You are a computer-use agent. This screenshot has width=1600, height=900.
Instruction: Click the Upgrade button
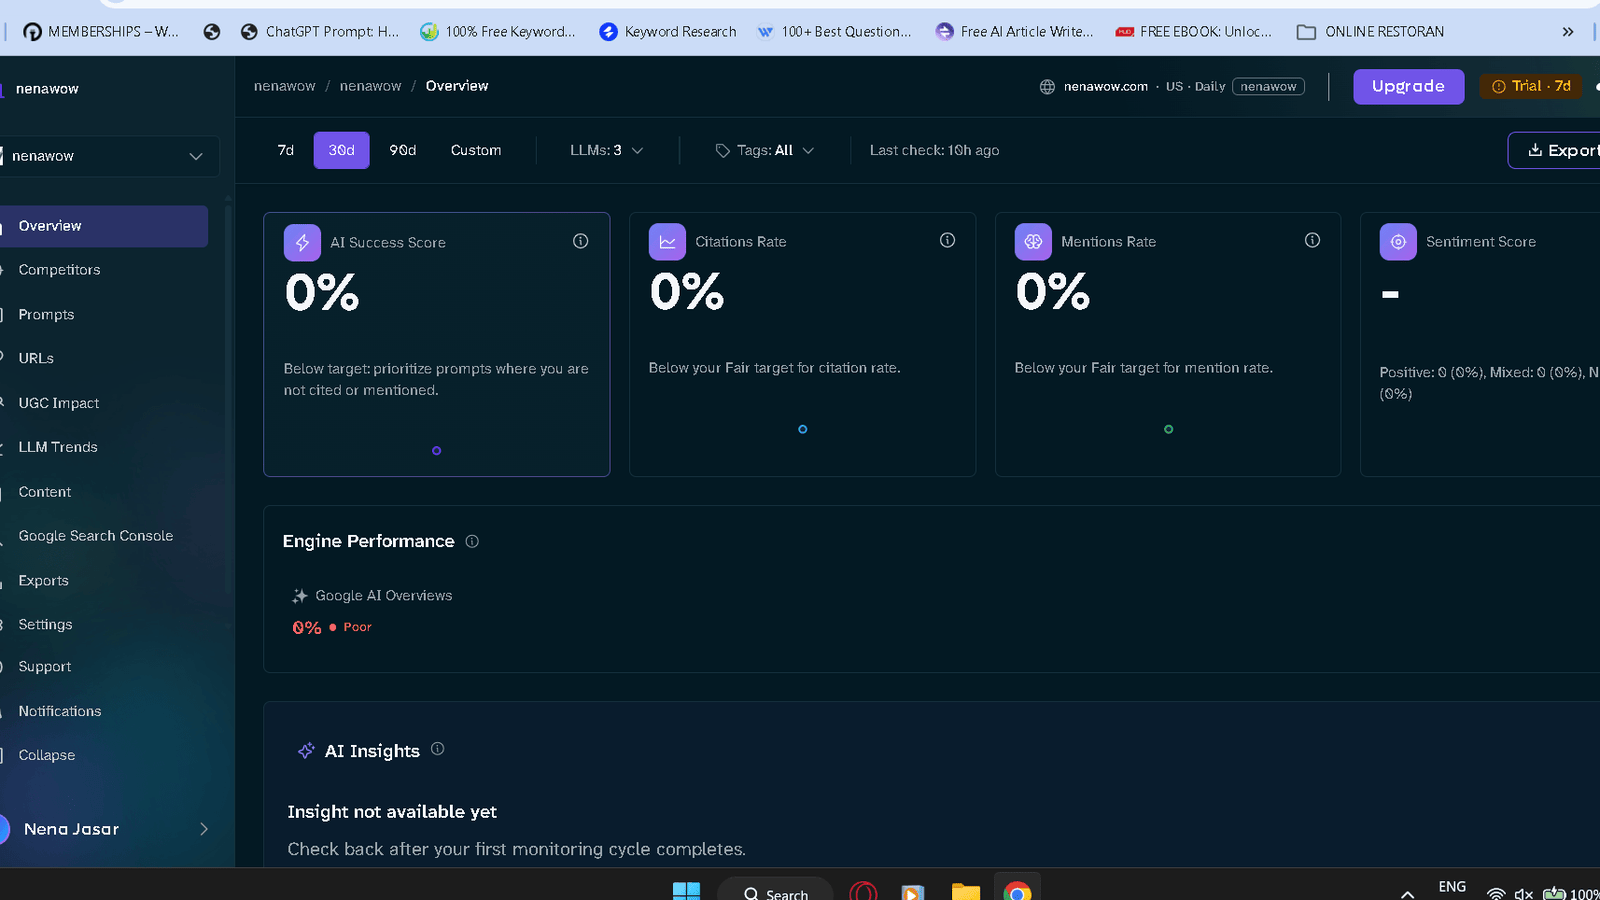click(x=1408, y=87)
